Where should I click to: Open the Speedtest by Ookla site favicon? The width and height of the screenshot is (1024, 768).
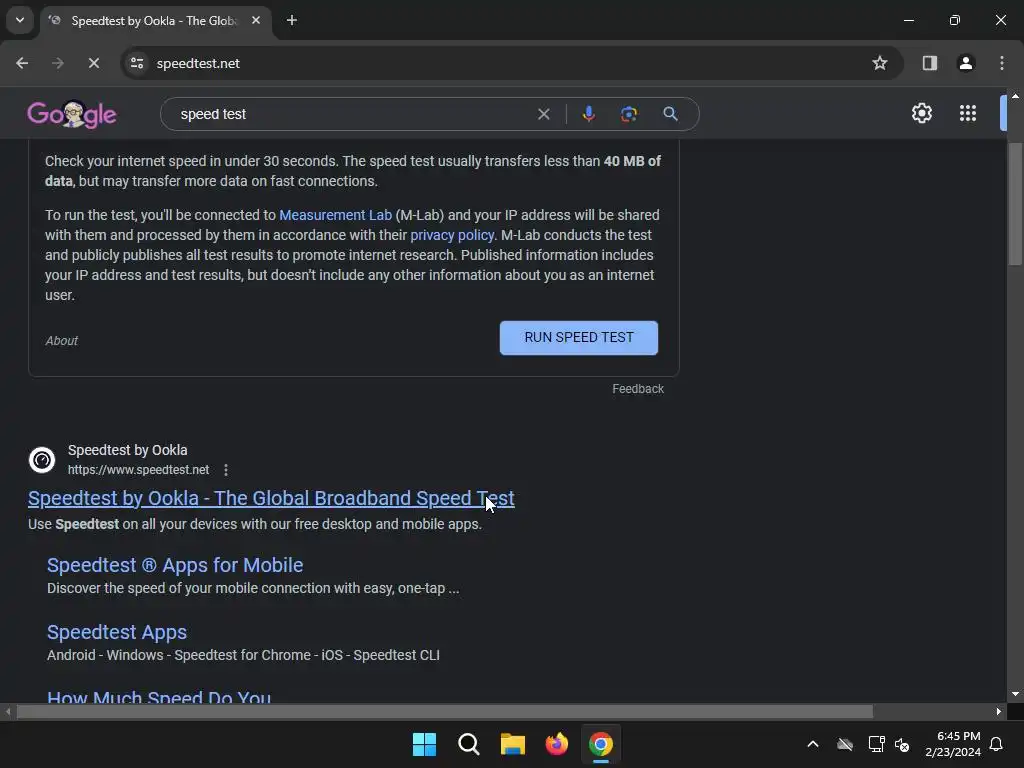click(x=42, y=460)
